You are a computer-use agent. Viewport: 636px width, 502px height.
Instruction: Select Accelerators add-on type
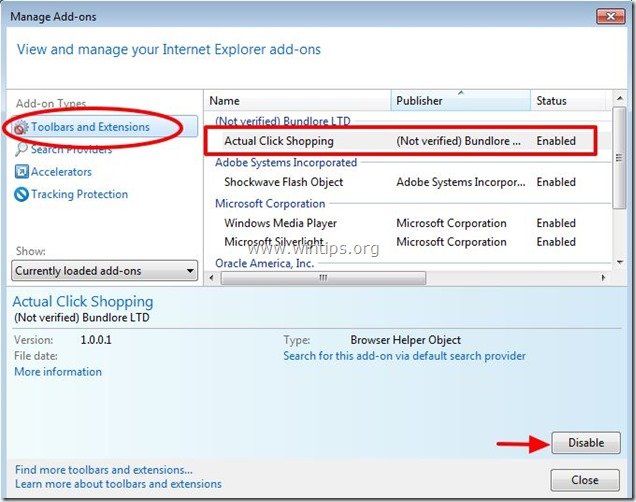pyautogui.click(x=61, y=172)
